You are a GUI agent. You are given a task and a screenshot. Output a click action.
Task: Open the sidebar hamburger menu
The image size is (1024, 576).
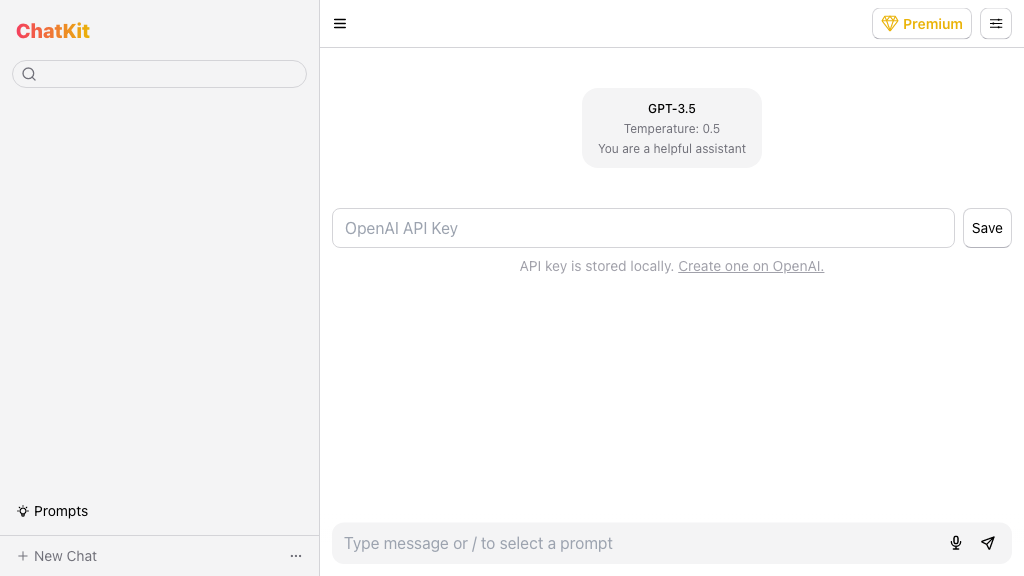pos(340,23)
